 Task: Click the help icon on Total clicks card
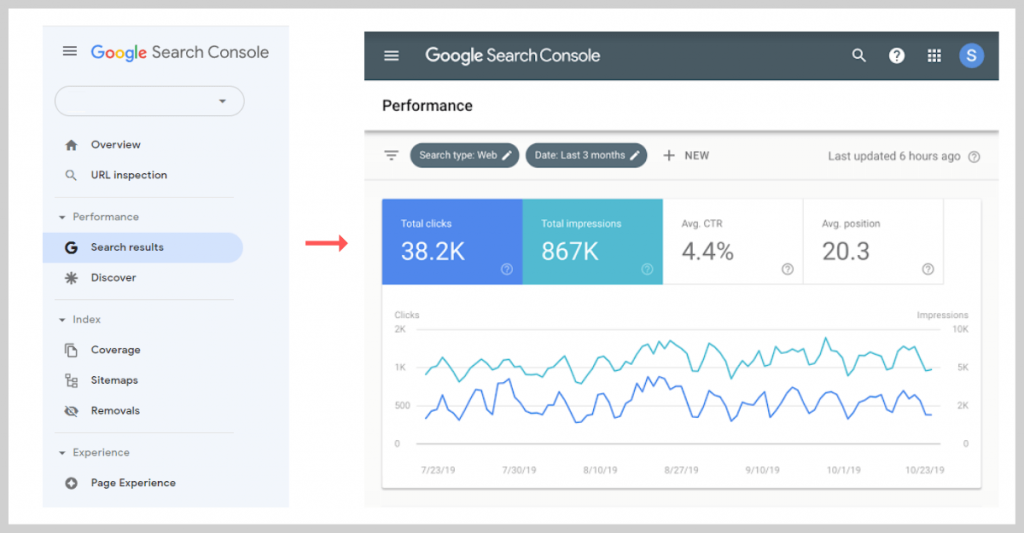coord(507,269)
